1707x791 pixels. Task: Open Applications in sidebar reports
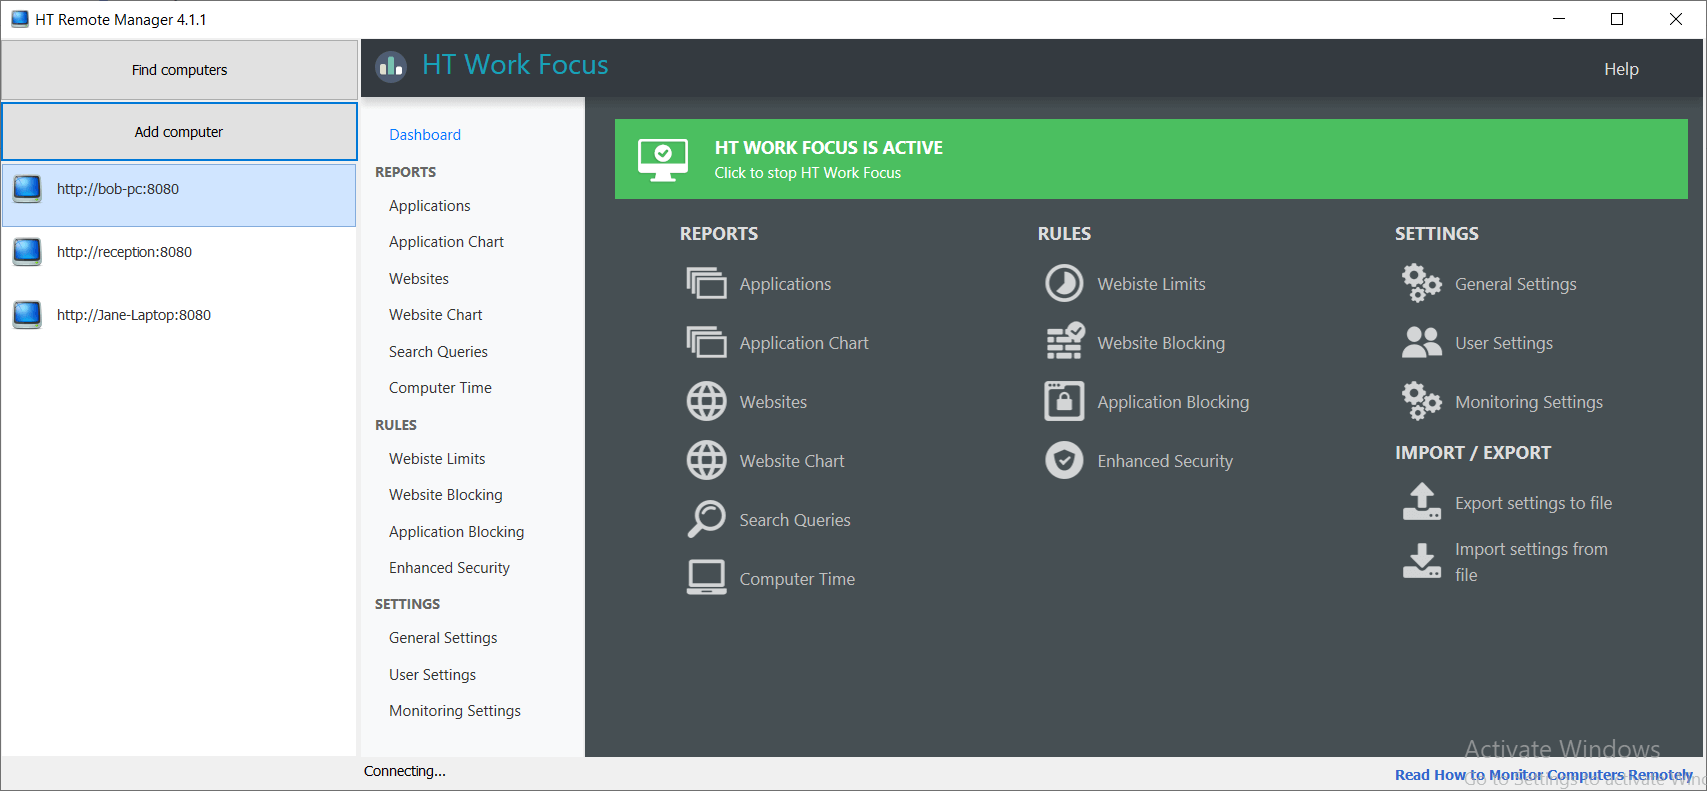tap(430, 206)
